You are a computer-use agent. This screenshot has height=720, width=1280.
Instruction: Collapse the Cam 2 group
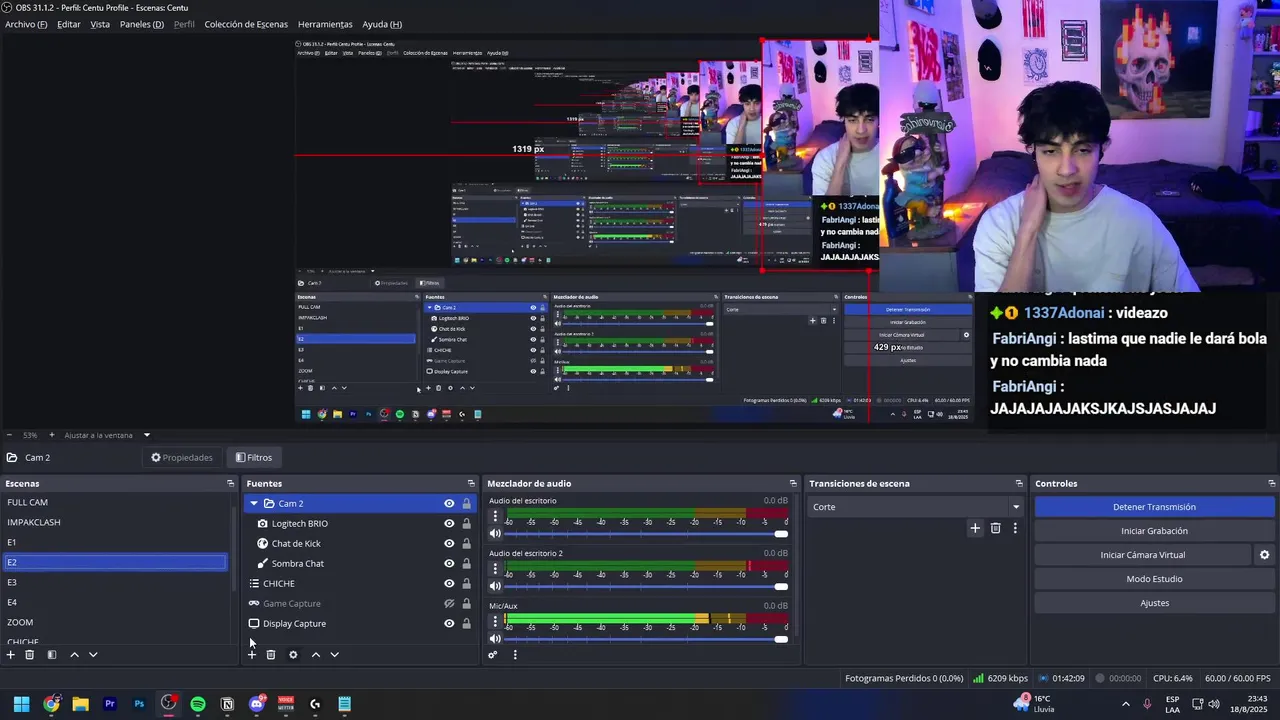tap(254, 504)
